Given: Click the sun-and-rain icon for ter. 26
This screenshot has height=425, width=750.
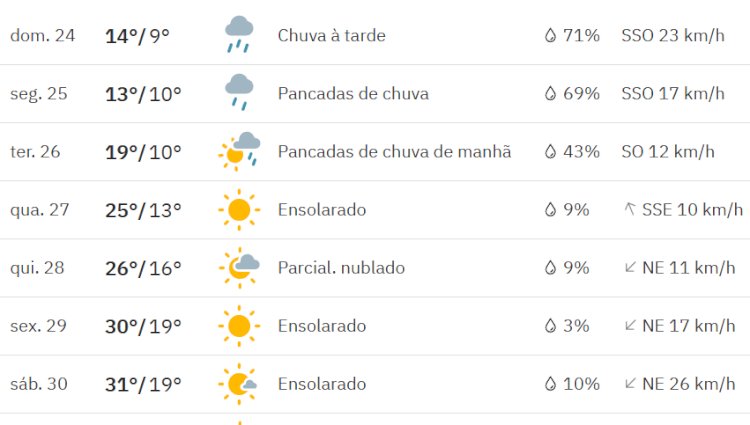Looking at the screenshot, I should (239, 151).
